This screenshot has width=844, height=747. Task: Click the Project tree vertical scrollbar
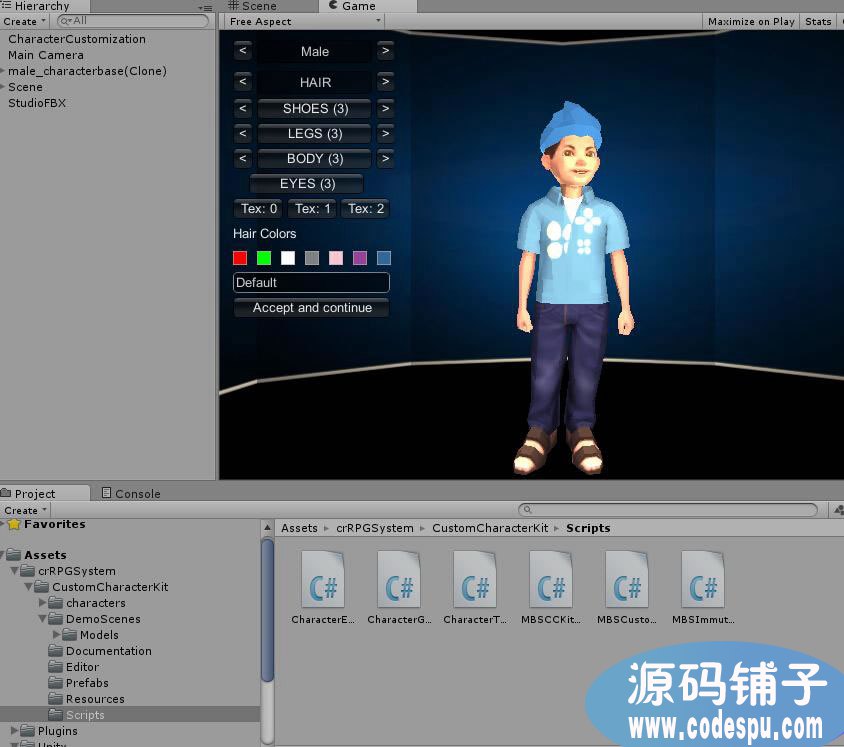click(x=267, y=611)
